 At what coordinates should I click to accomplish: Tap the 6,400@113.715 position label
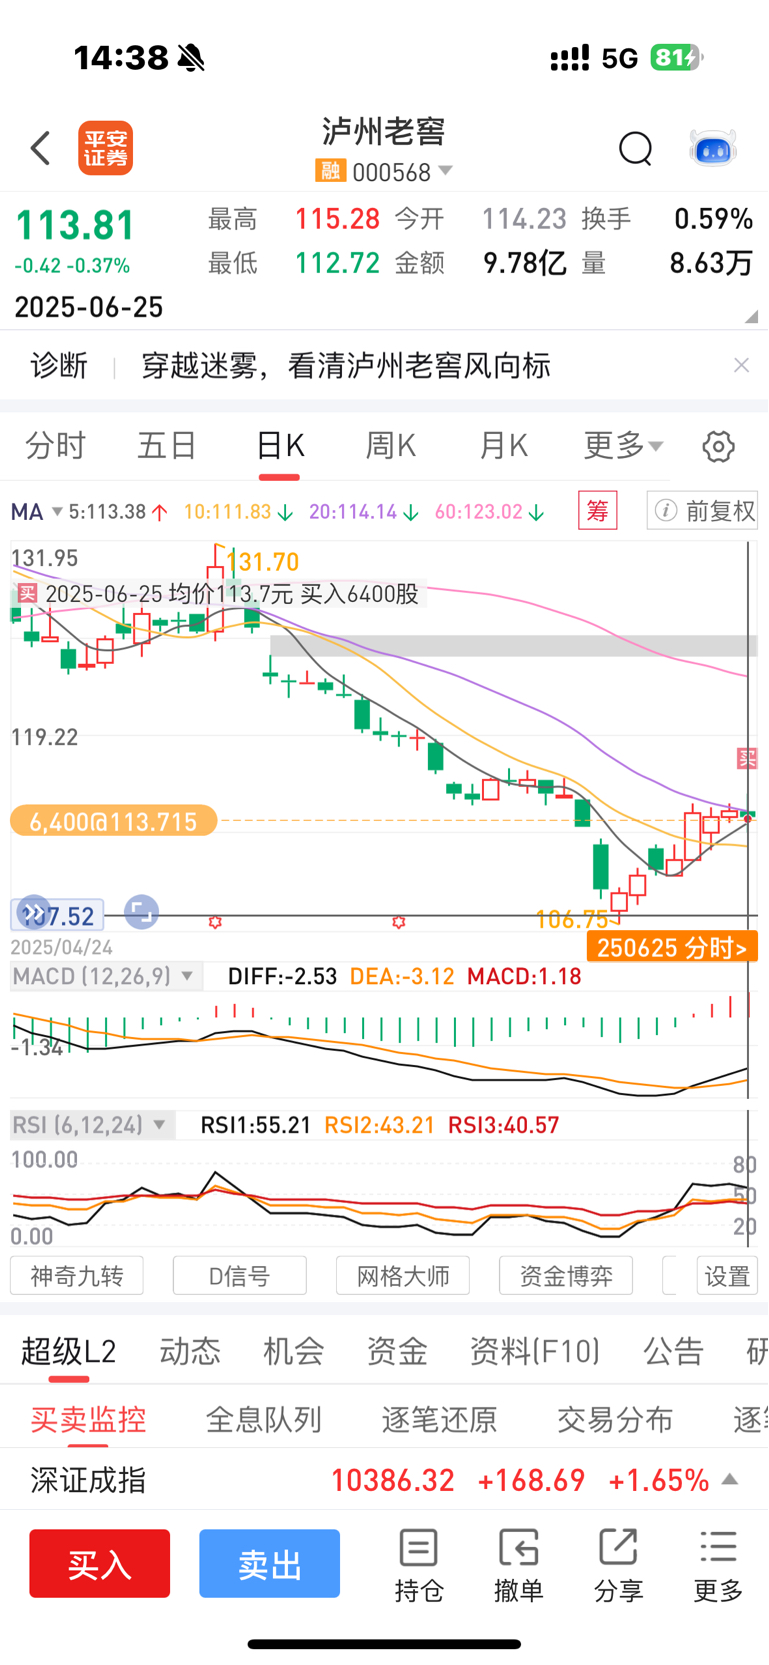click(114, 822)
